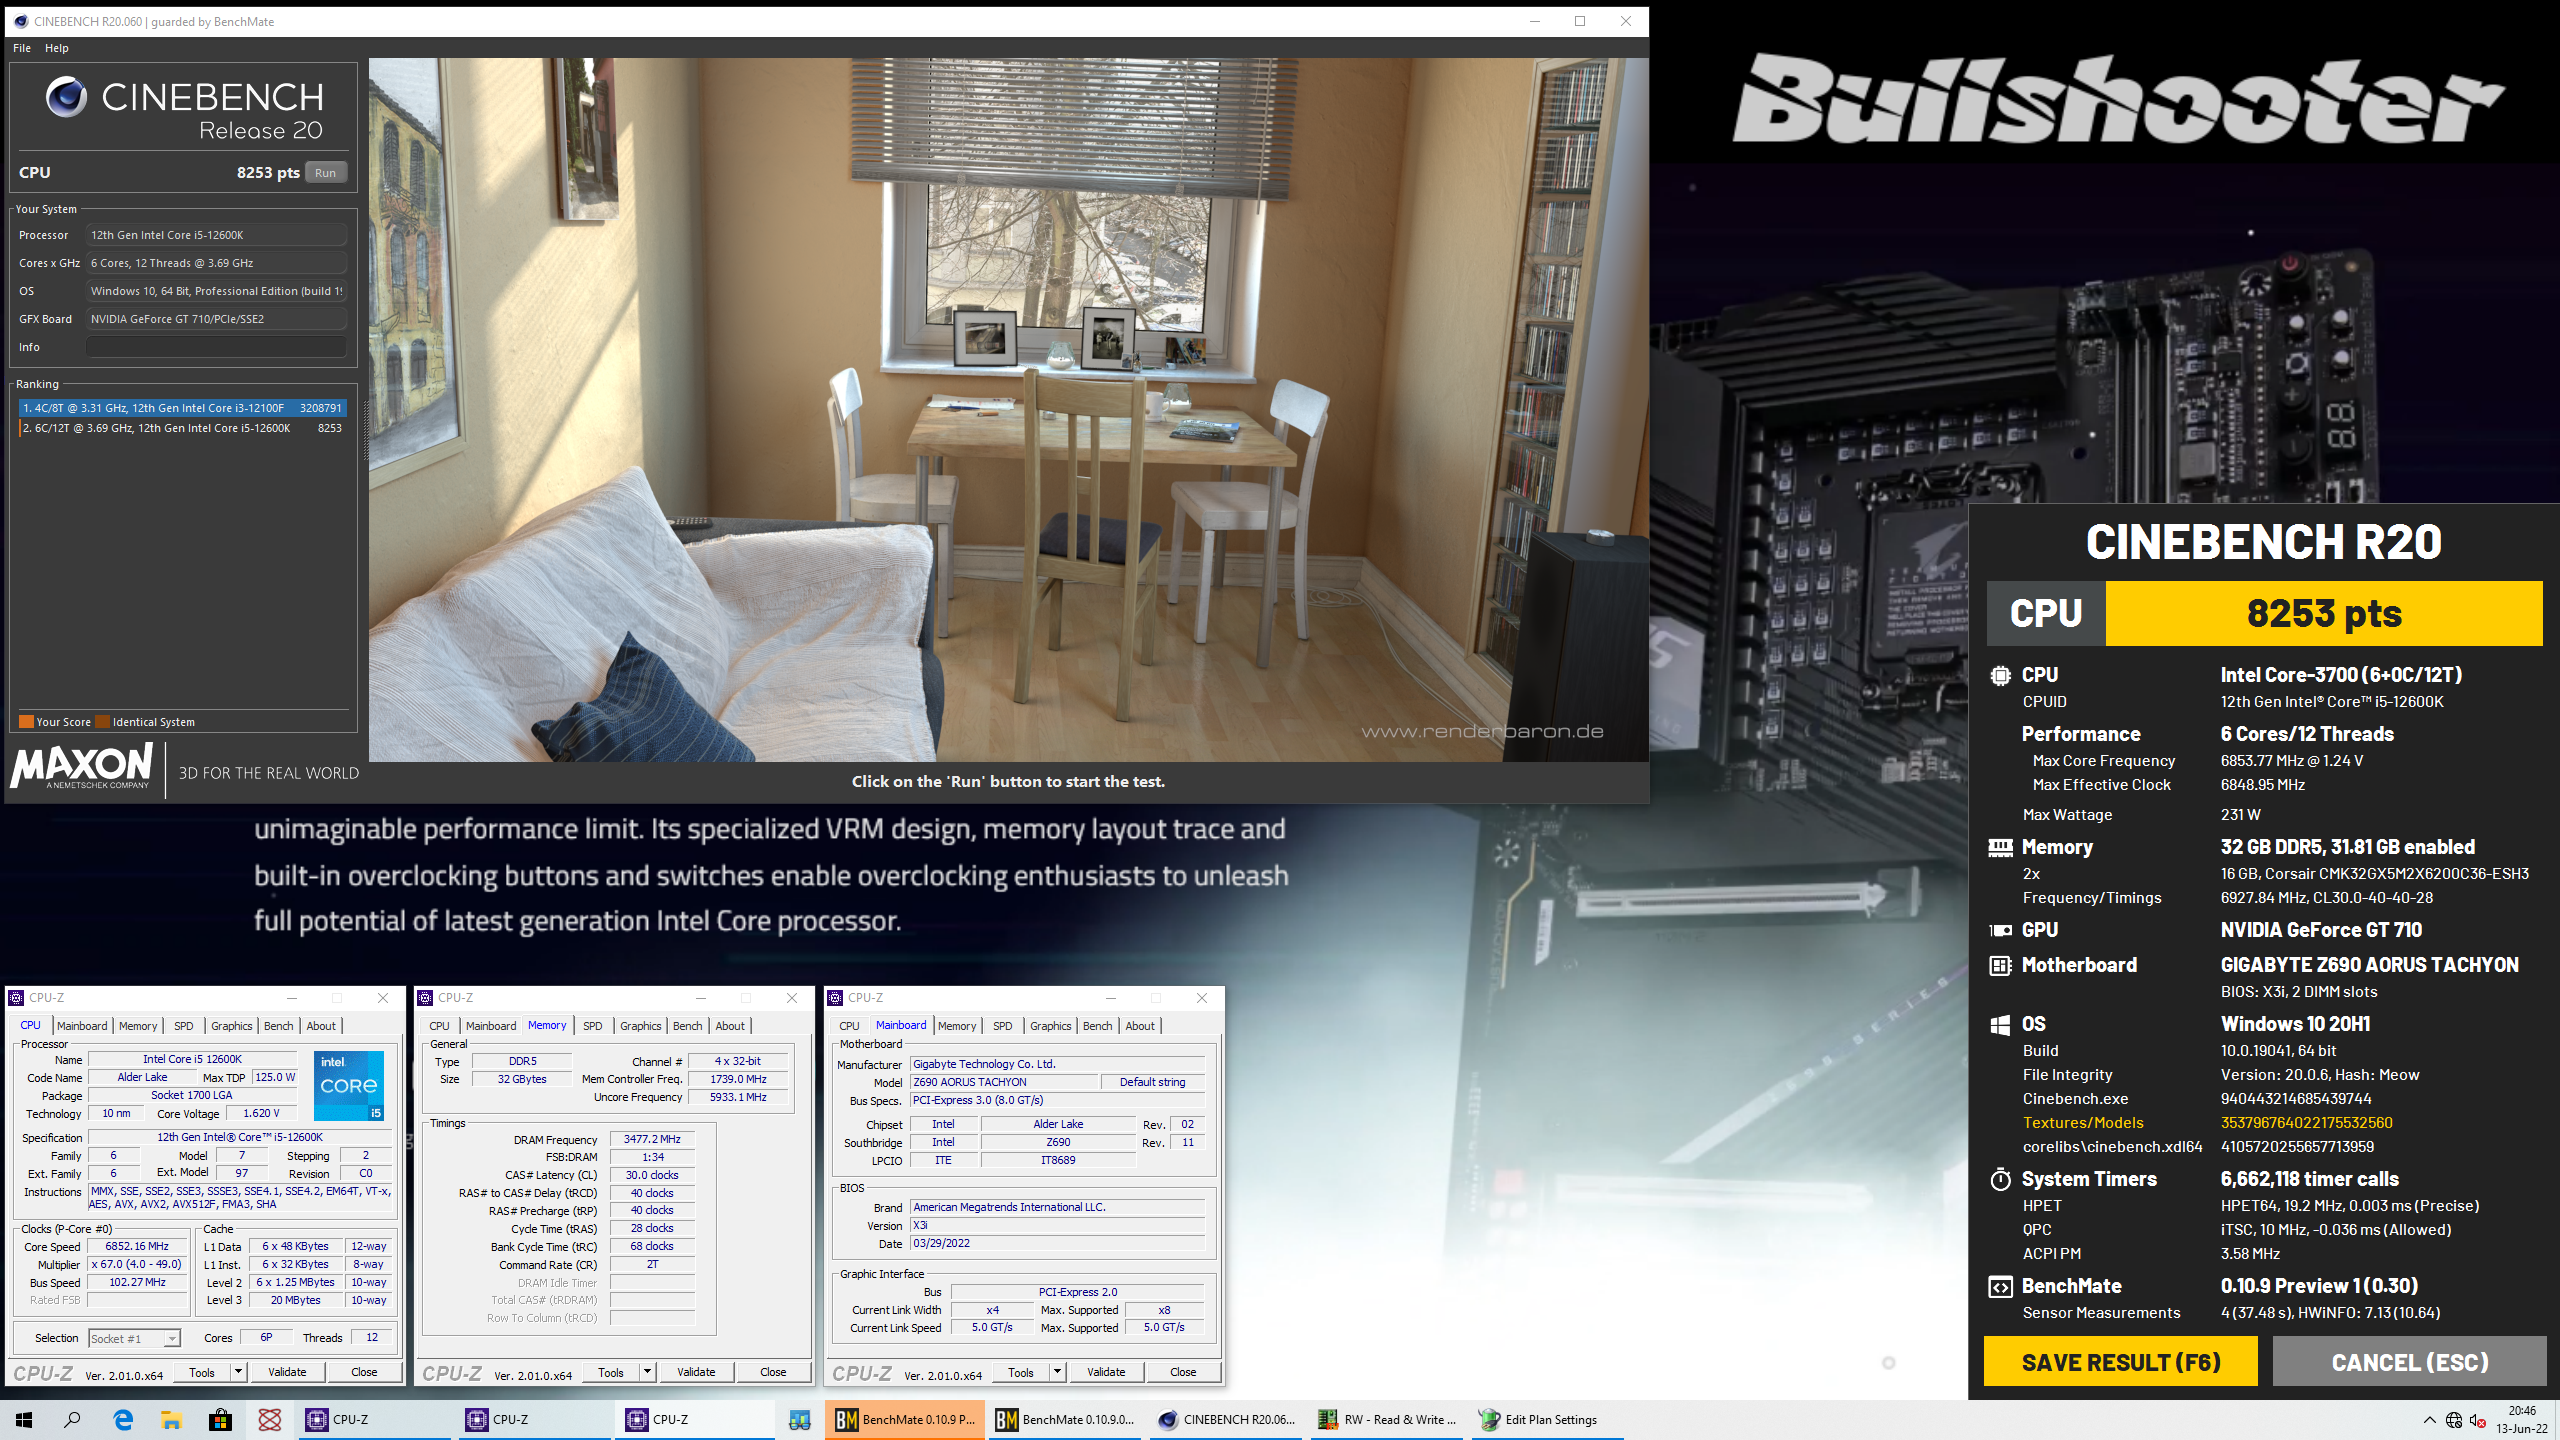
Task: Select ranking entry i5-12600K 8253
Action: tap(182, 428)
